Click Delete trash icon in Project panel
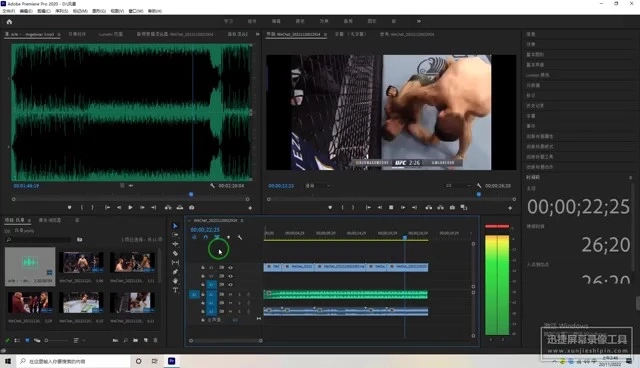640x368 pixels. [x=156, y=340]
